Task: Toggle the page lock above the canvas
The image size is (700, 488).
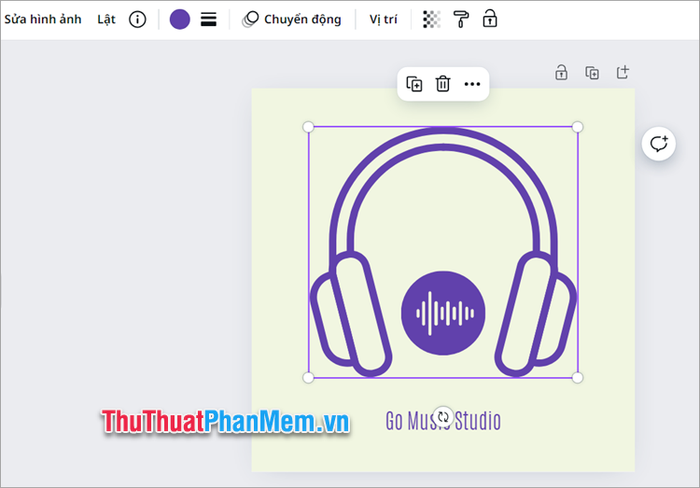Action: pos(562,72)
